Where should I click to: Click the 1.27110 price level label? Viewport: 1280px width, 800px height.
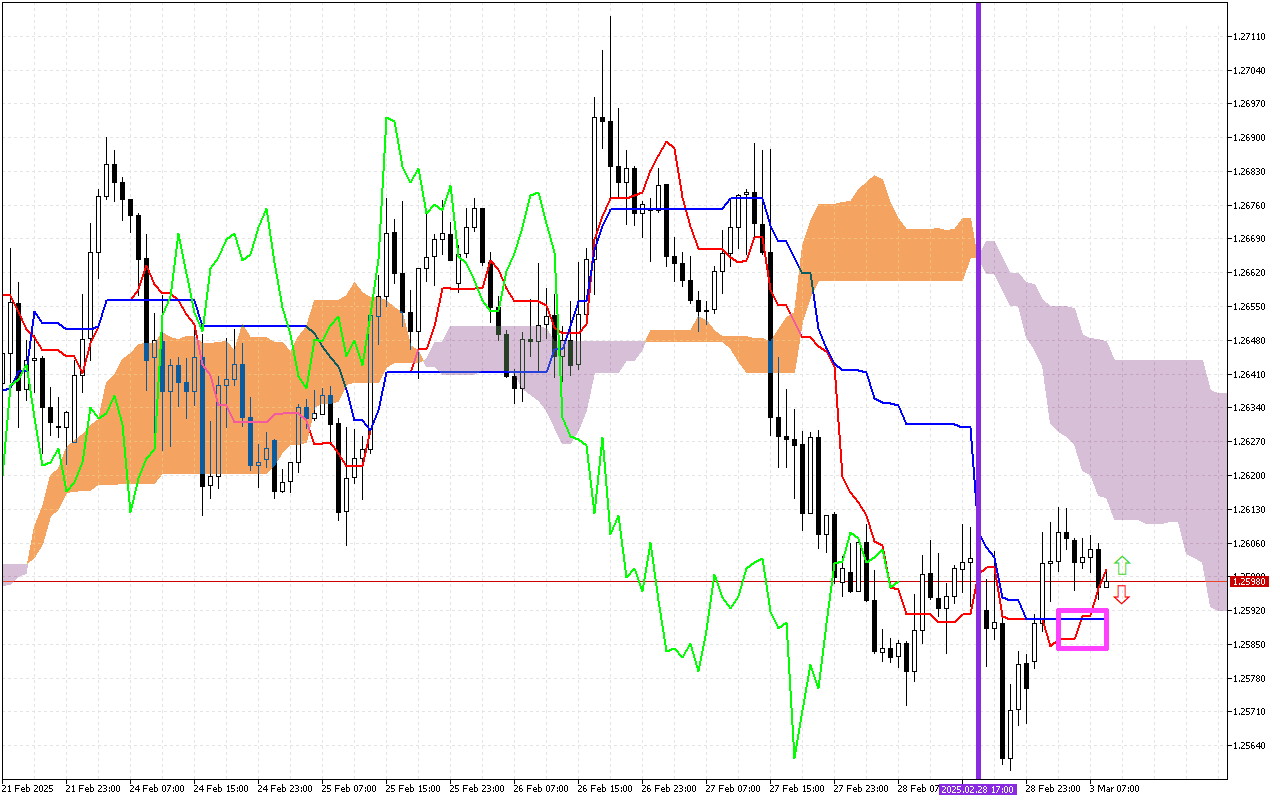coord(1250,37)
